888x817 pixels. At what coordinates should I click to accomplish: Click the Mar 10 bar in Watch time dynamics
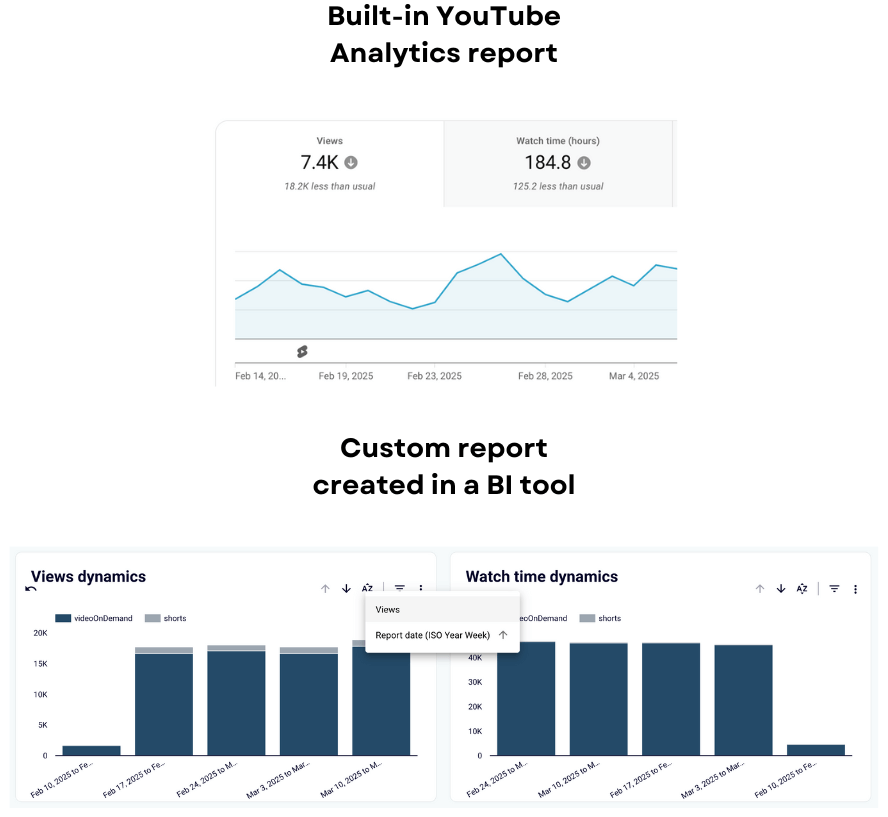click(x=599, y=699)
